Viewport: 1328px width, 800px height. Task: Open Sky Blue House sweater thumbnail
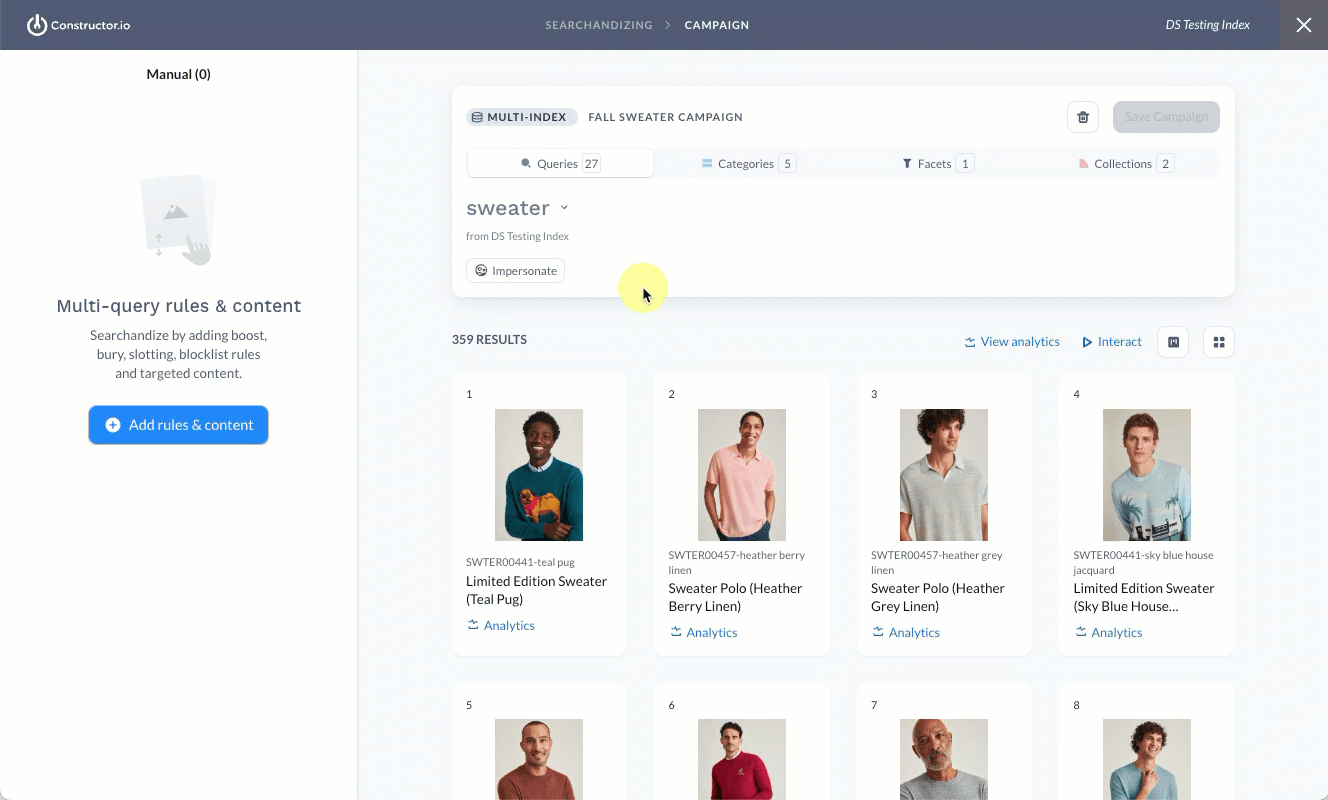[x=1147, y=475]
